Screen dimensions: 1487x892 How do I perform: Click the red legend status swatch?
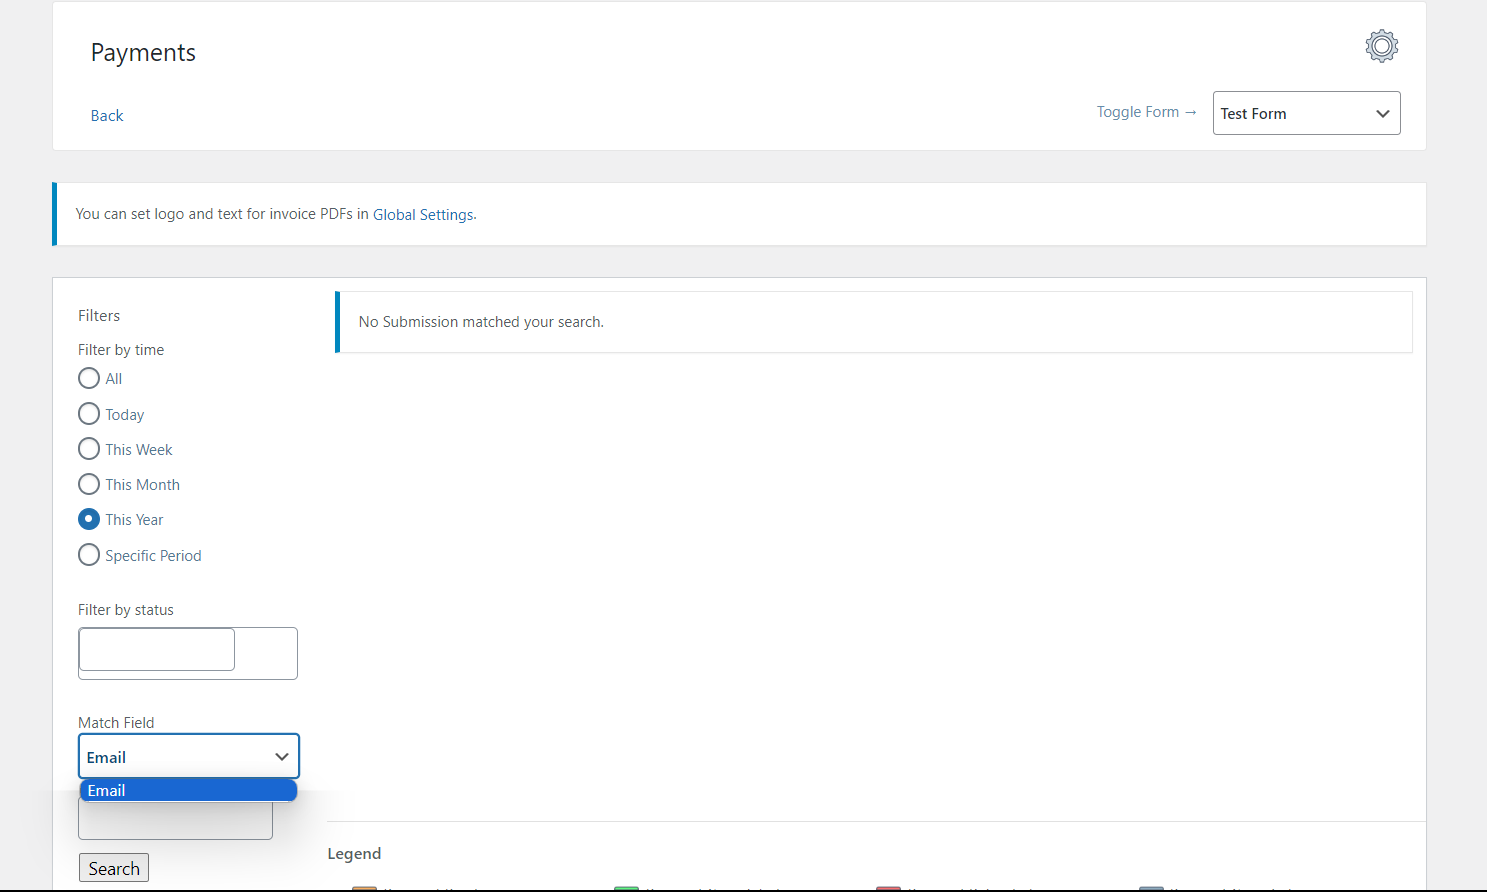tap(889, 888)
